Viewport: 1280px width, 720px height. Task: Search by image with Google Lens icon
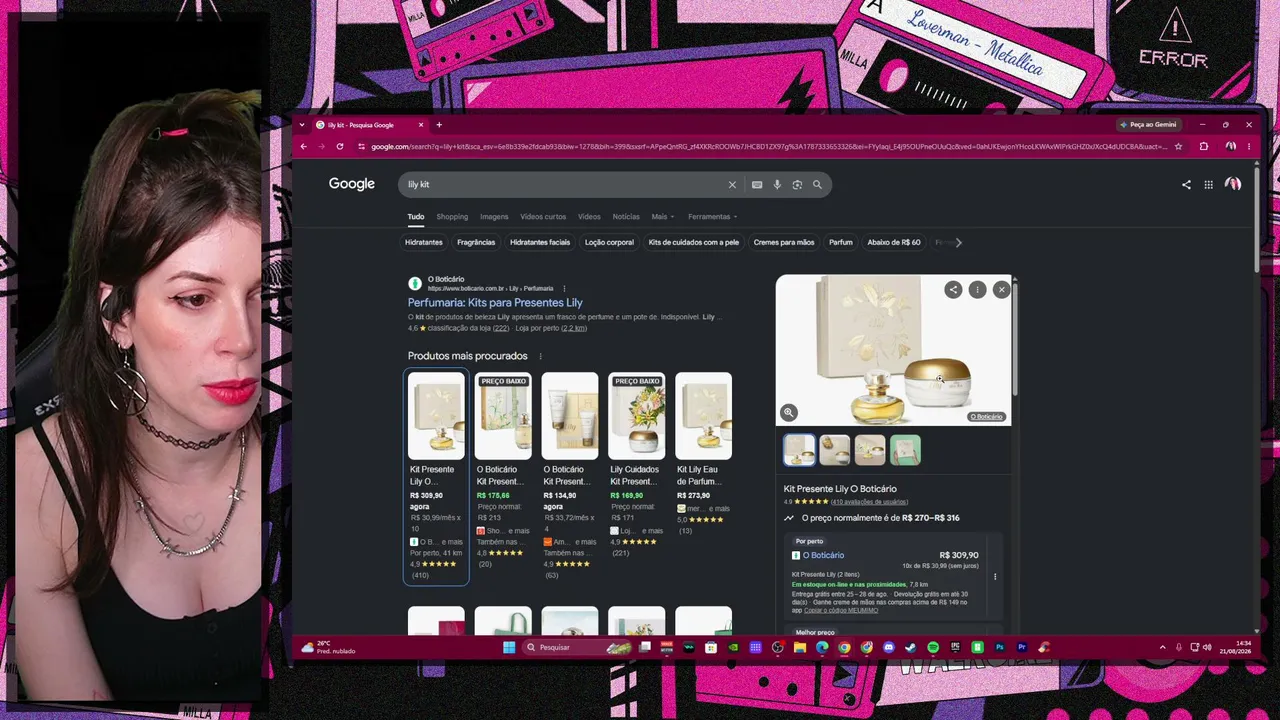(797, 185)
